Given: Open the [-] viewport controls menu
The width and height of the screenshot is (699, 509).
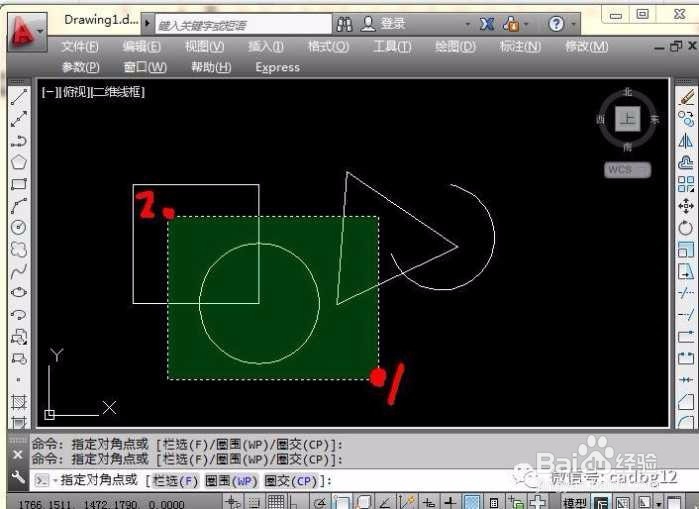Looking at the screenshot, I should coord(49,92).
